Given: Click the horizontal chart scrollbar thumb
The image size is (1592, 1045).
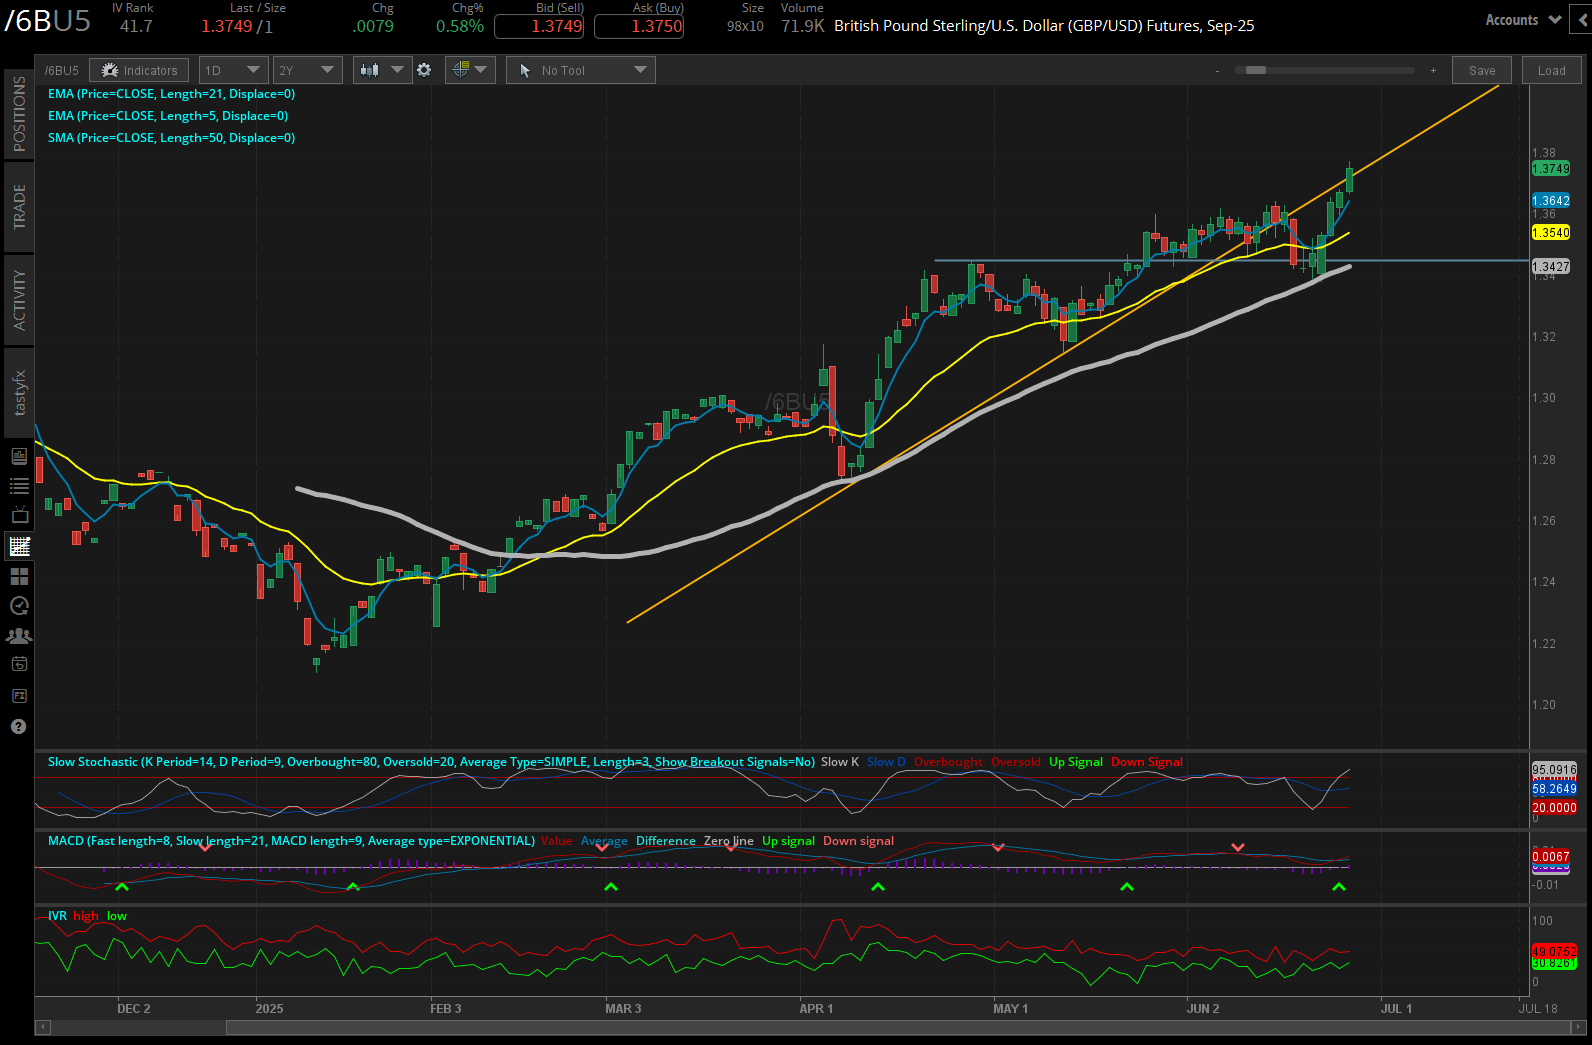Looking at the screenshot, I should [898, 1027].
